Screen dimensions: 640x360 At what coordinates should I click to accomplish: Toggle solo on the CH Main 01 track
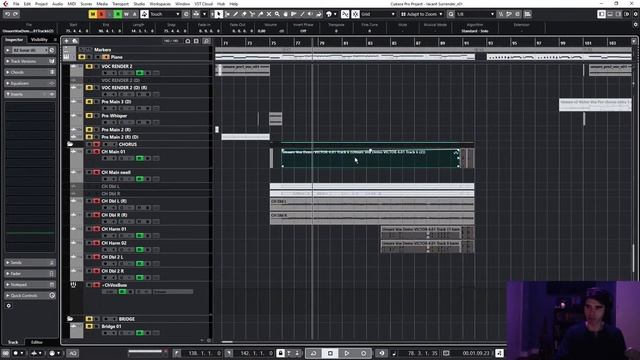(x=97, y=152)
